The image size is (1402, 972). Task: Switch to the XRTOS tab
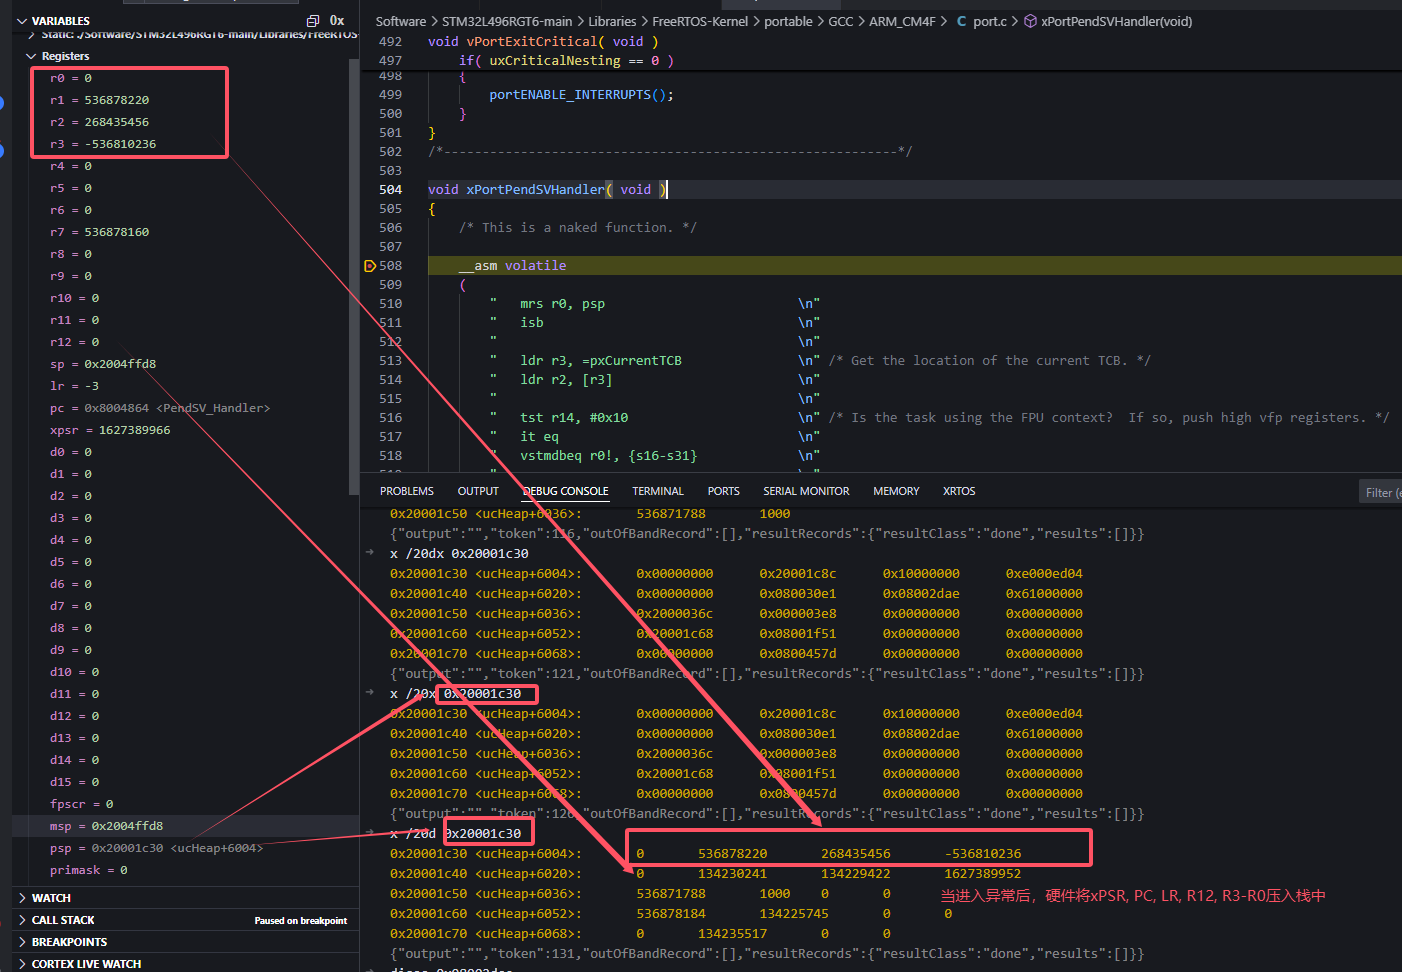pyautogui.click(x=959, y=491)
